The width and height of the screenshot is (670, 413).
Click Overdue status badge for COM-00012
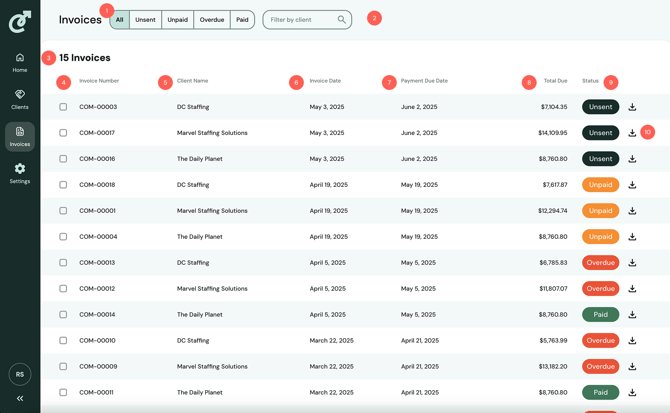(600, 289)
